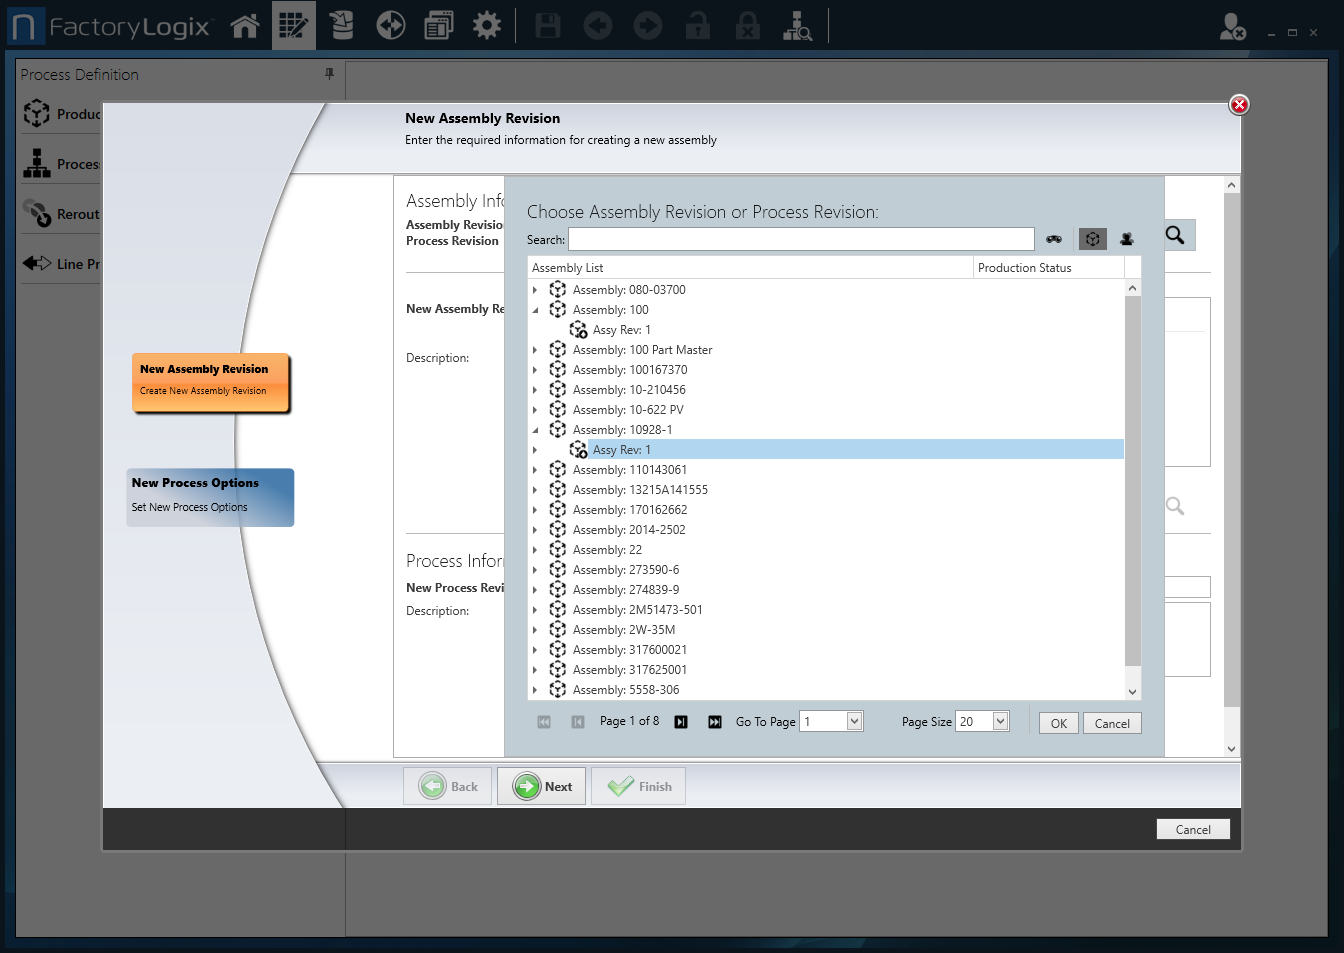Viewport: 1344px width, 953px height.
Task: Click OK to confirm the assembly selection
Action: click(1058, 722)
